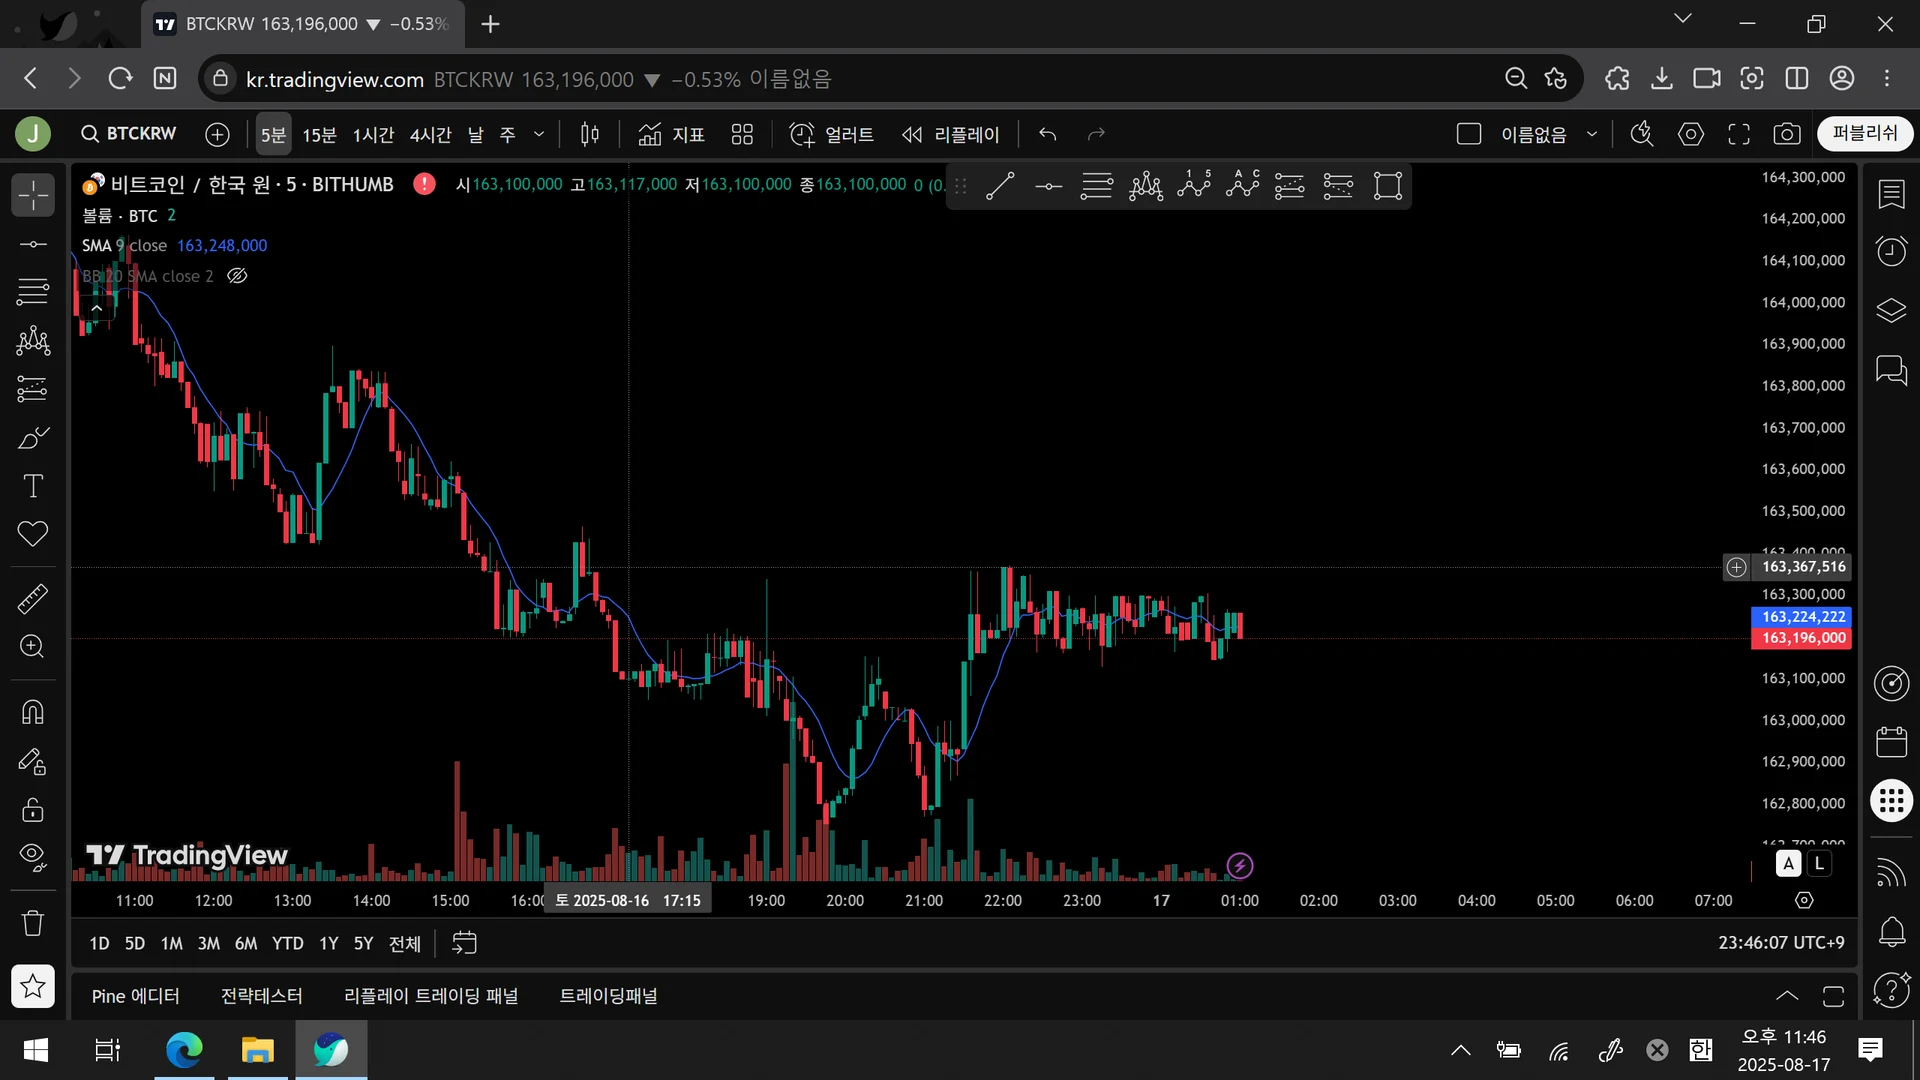Click the trash remove drawings icon

coord(32,922)
